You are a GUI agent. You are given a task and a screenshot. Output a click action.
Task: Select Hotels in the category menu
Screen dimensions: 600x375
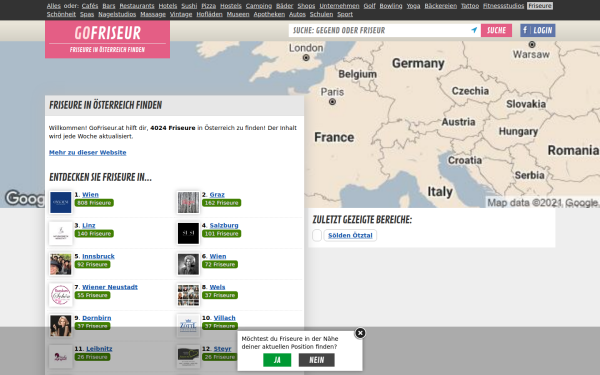(x=168, y=6)
